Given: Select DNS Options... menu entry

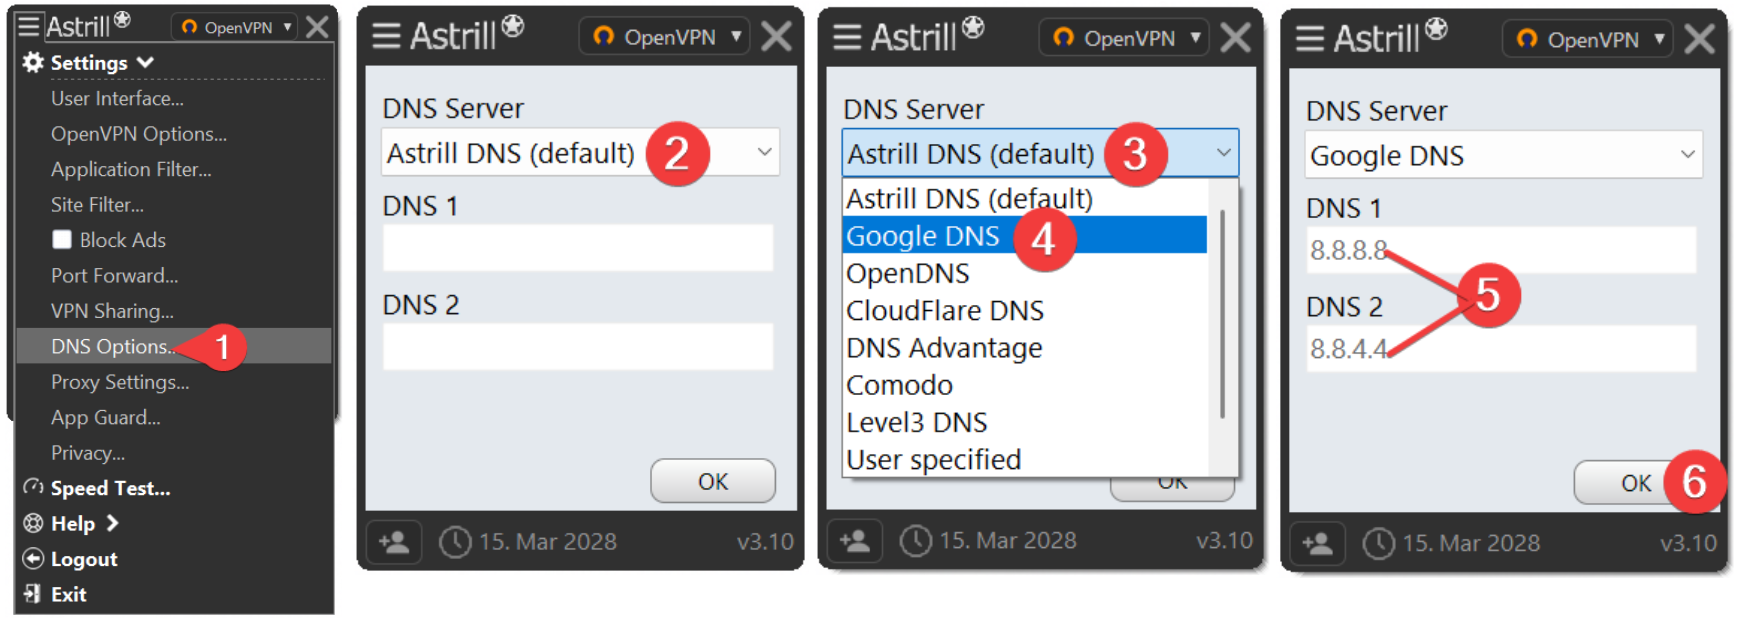Looking at the screenshot, I should (x=174, y=346).
